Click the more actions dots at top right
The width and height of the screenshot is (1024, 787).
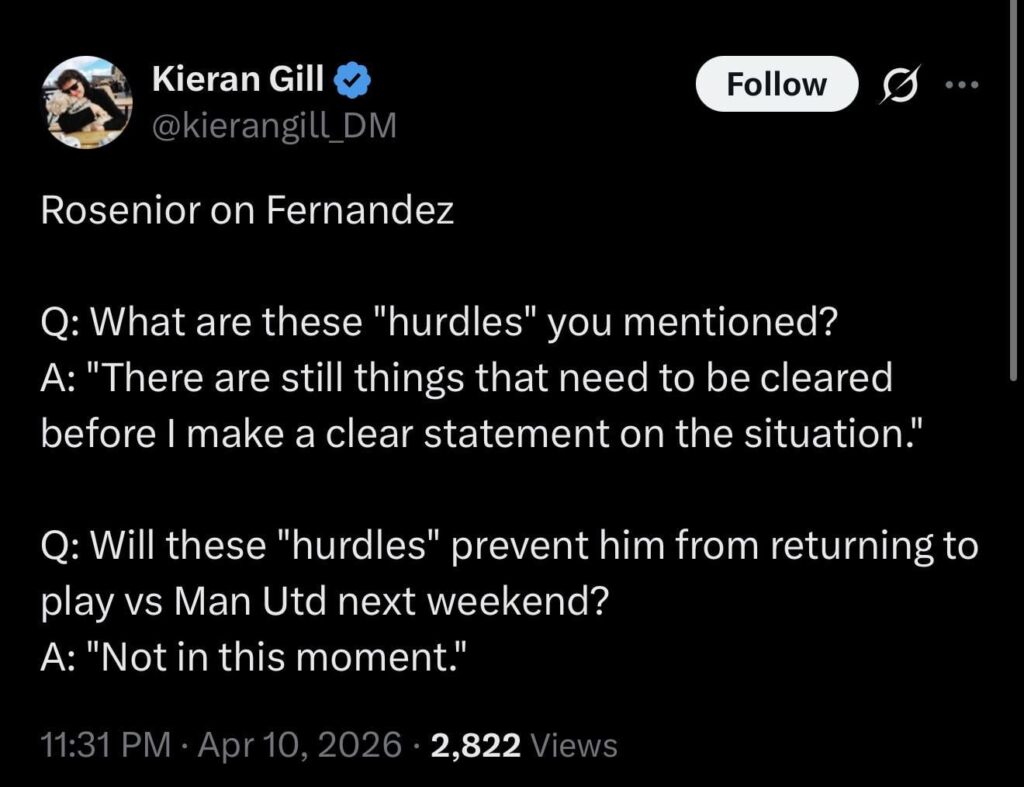pos(962,85)
